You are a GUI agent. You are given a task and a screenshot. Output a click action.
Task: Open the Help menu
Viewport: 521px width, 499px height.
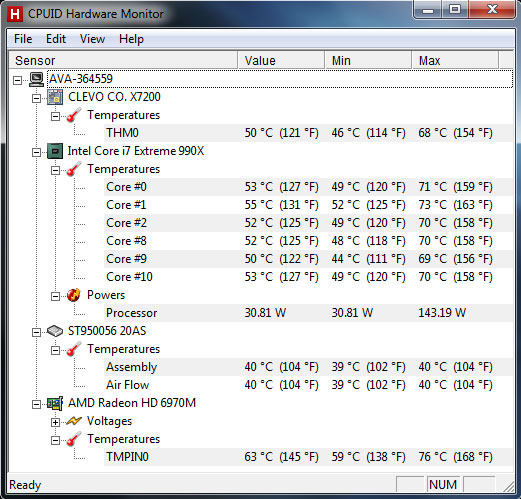(x=131, y=39)
